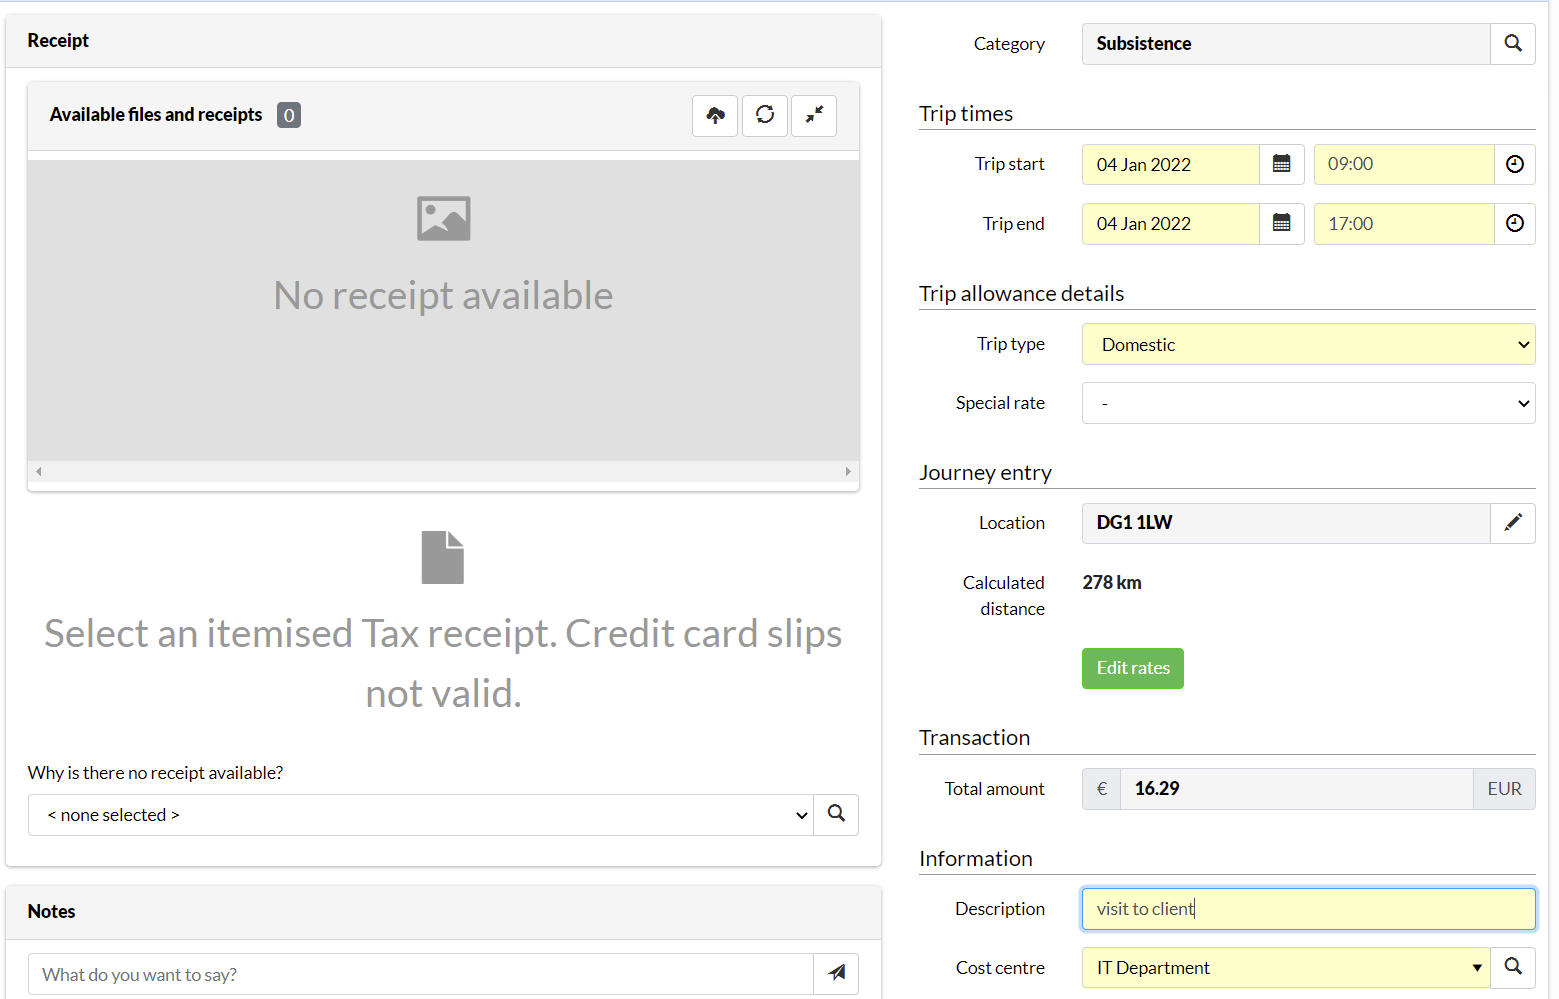Click the 'Journey entry' section heading
Image resolution: width=1559 pixels, height=999 pixels.
(985, 472)
